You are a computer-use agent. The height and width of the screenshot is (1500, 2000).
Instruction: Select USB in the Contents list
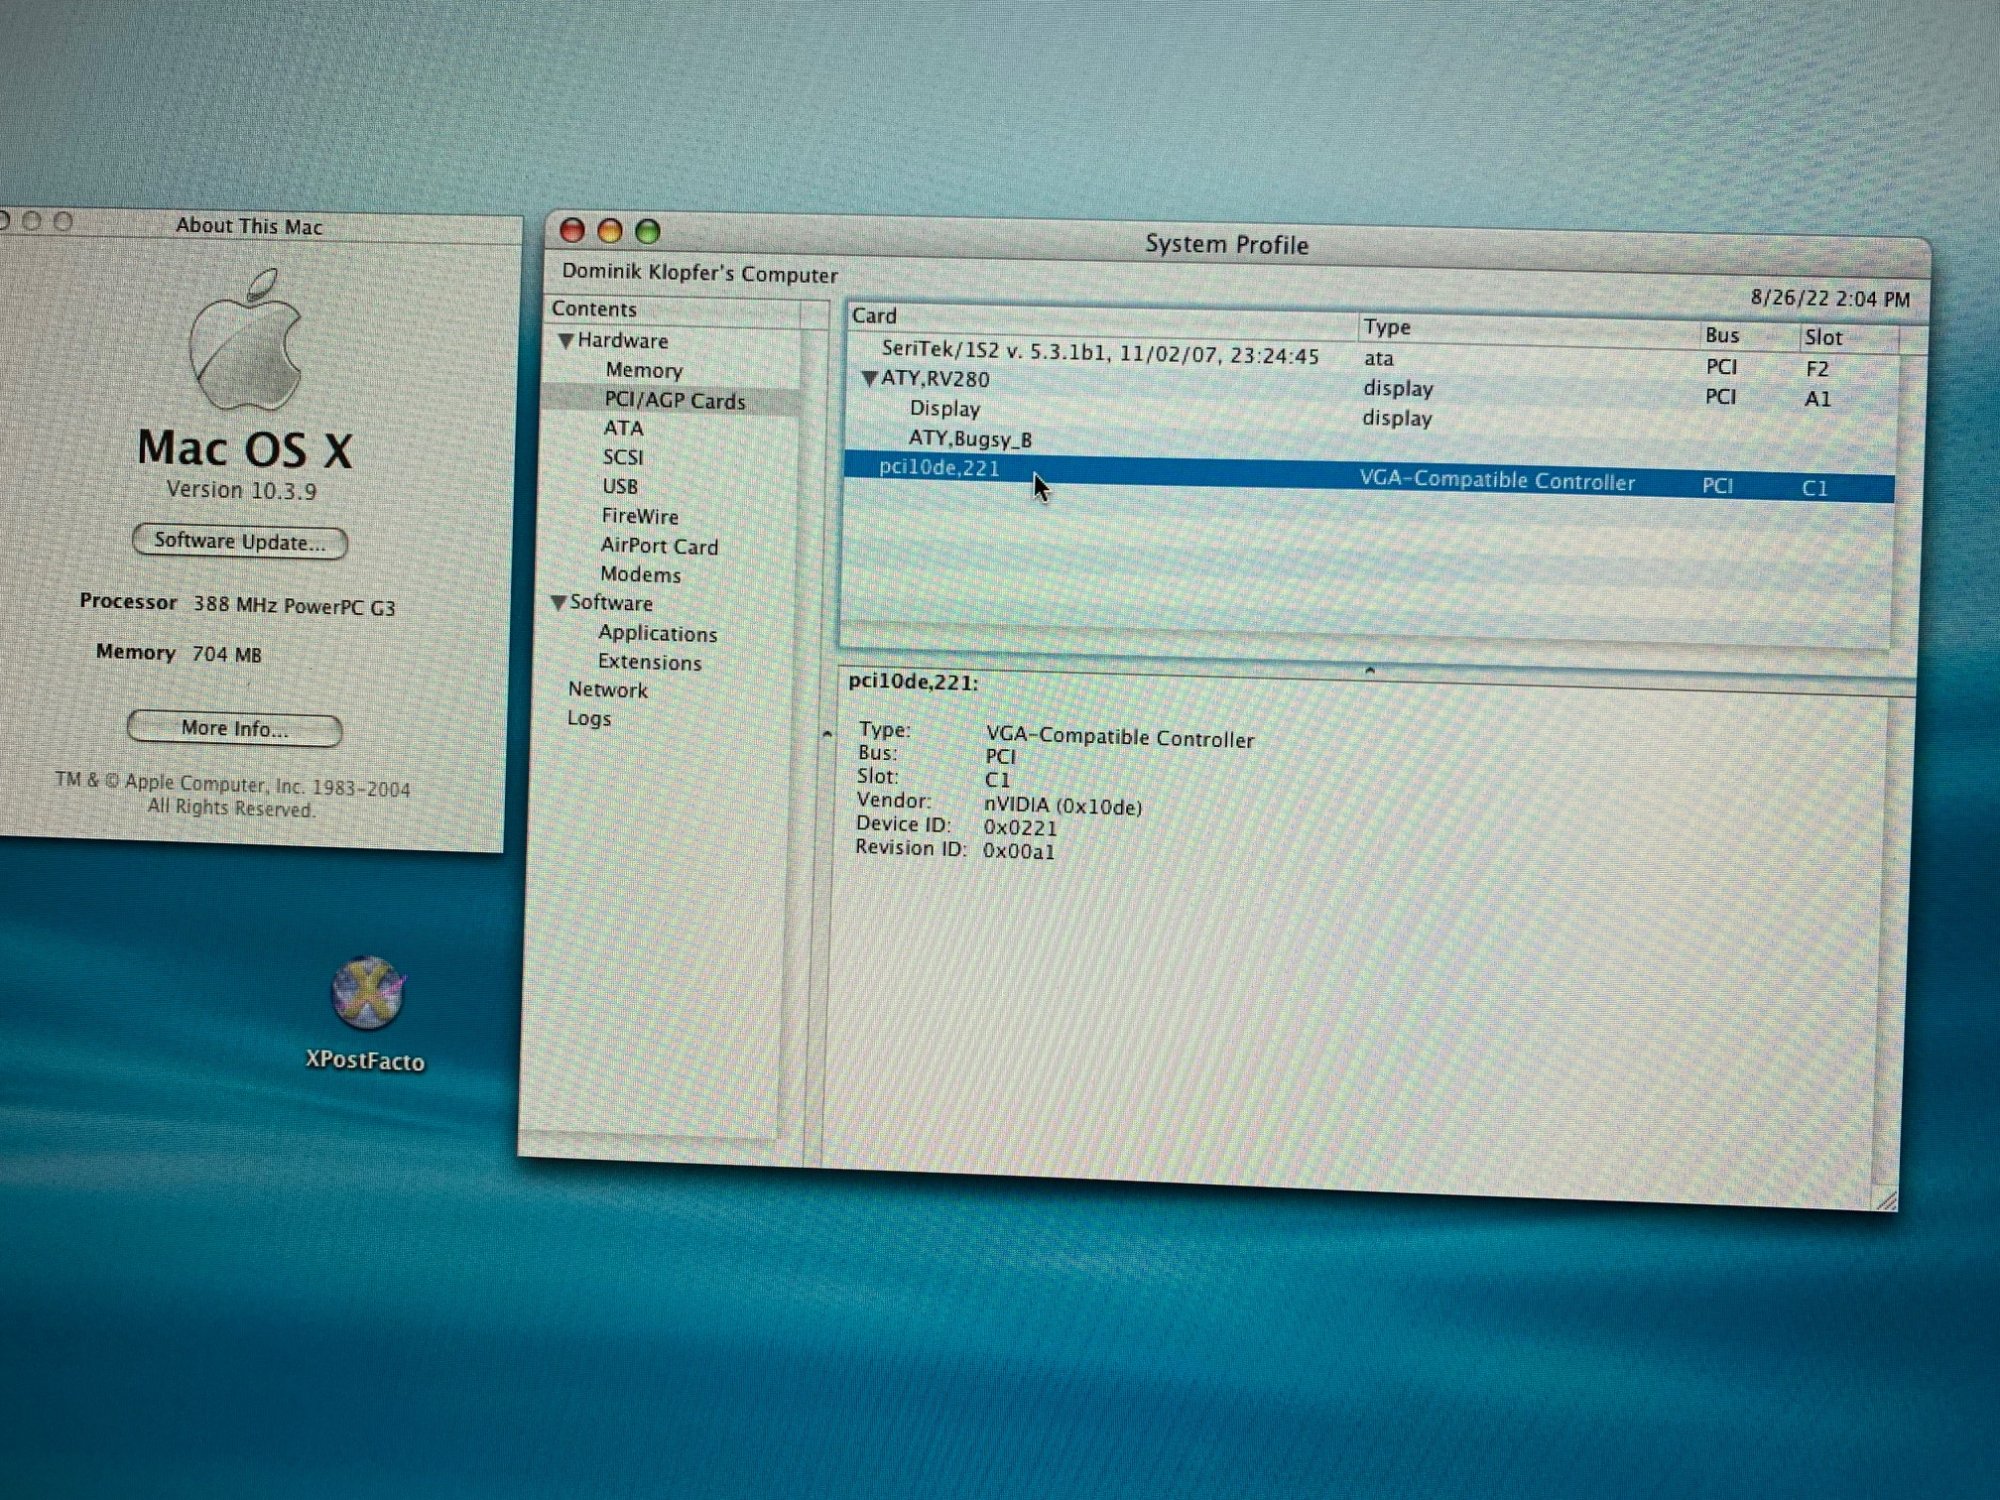click(620, 486)
